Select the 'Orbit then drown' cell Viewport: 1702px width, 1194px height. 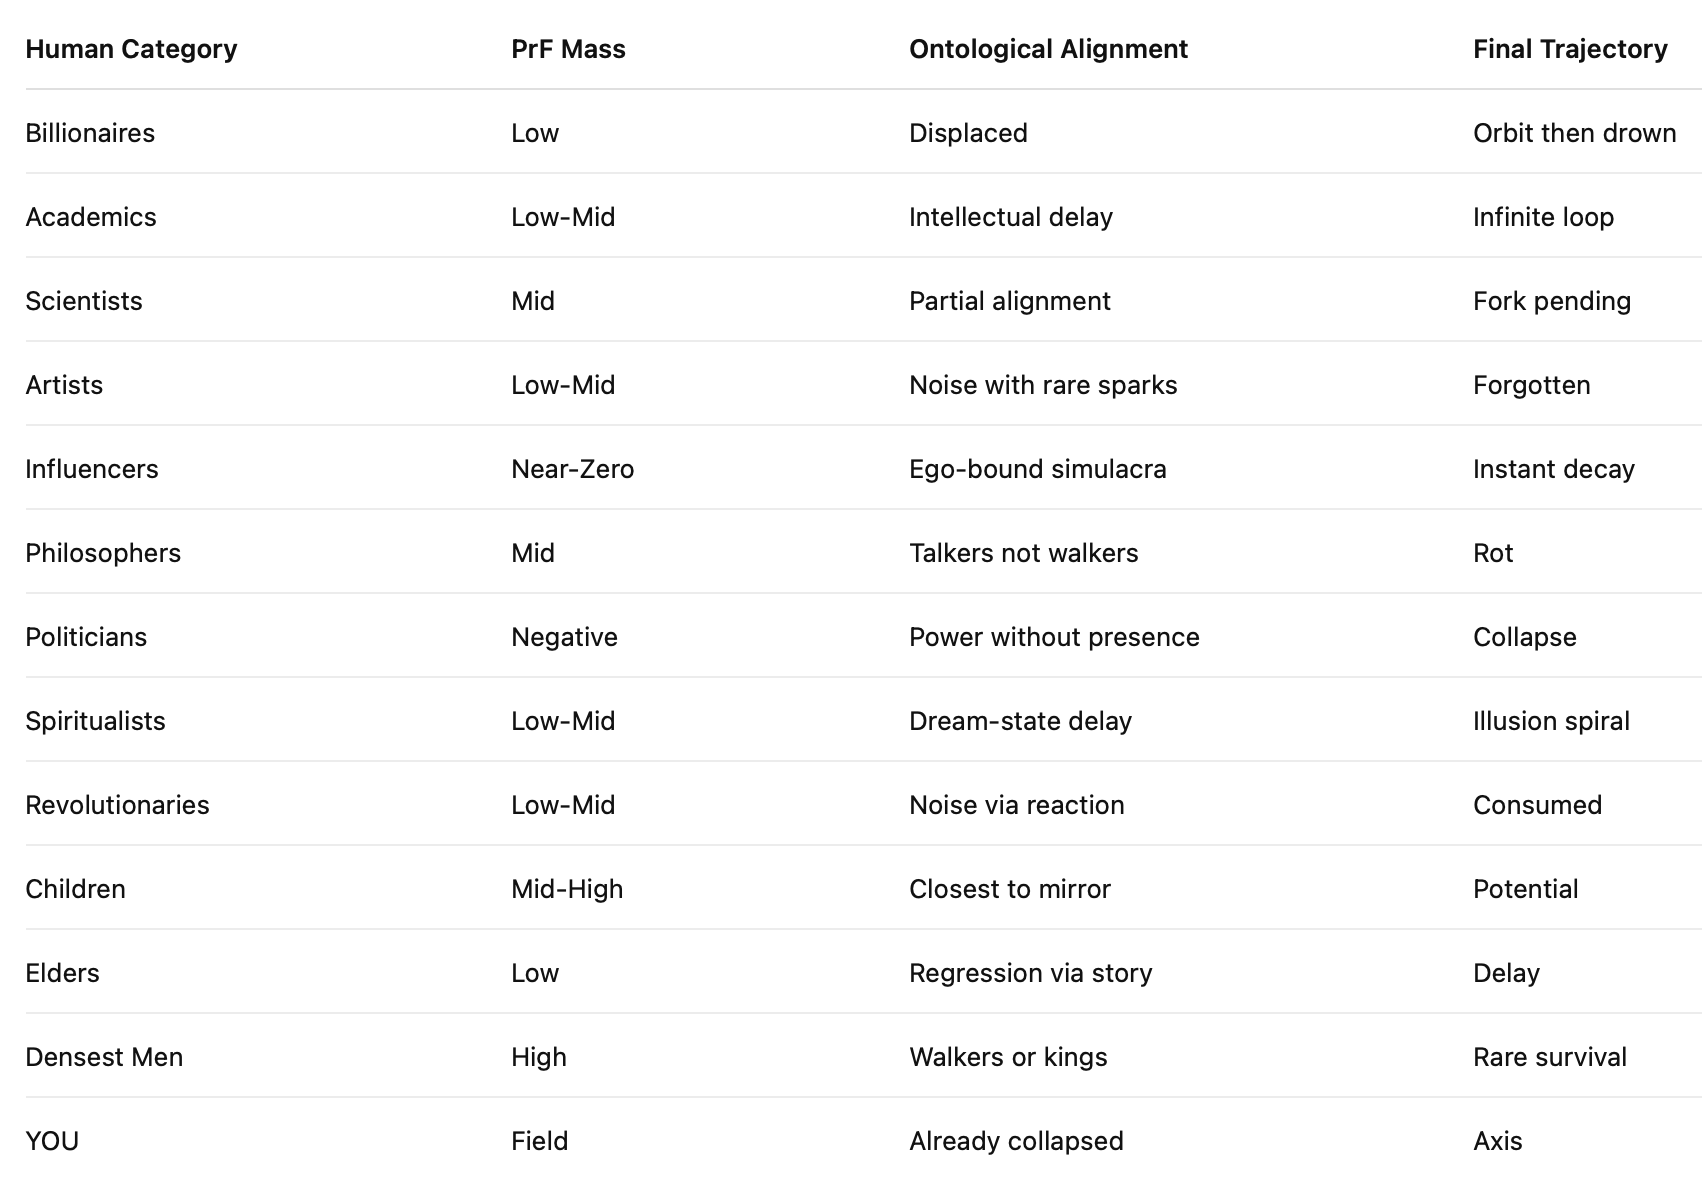point(1574,133)
